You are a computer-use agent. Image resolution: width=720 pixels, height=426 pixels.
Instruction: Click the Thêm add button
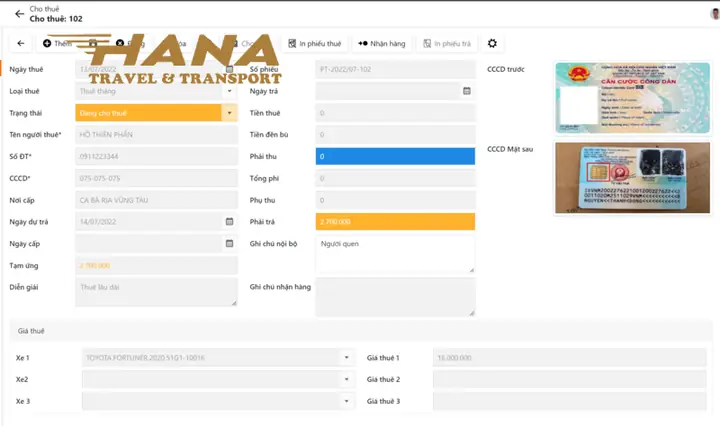click(x=58, y=44)
